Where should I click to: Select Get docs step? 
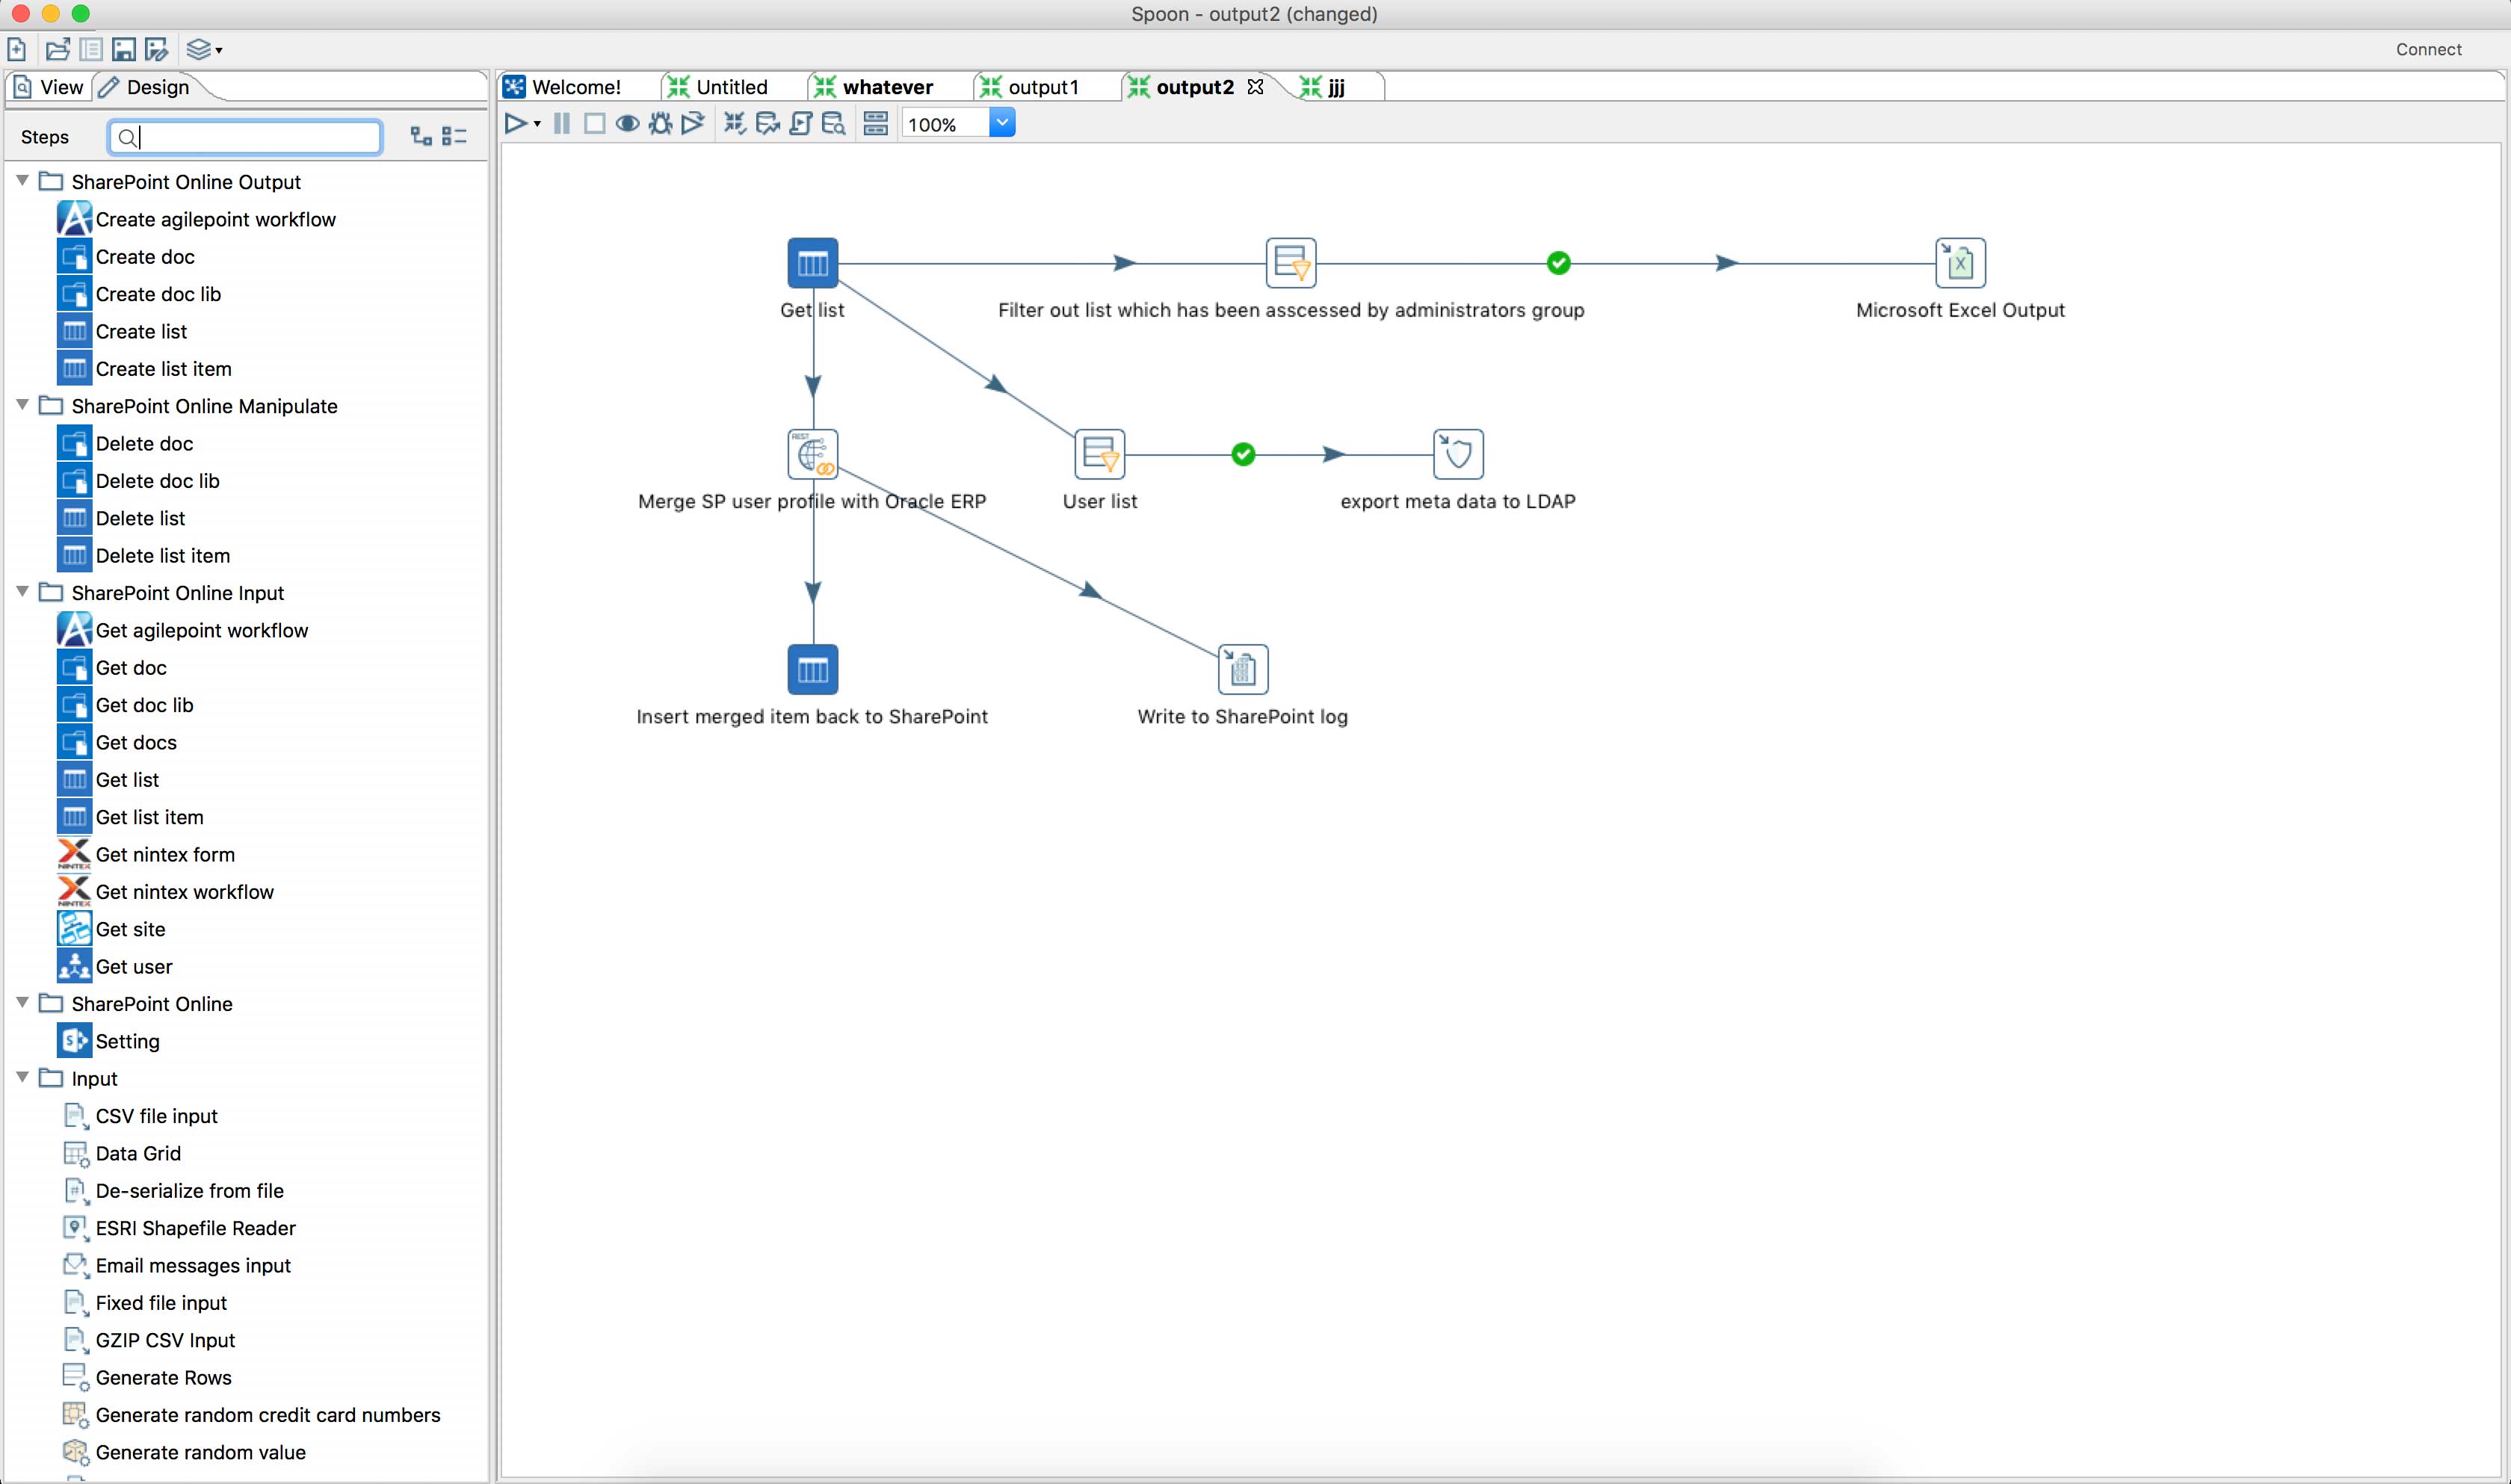click(x=118, y=742)
